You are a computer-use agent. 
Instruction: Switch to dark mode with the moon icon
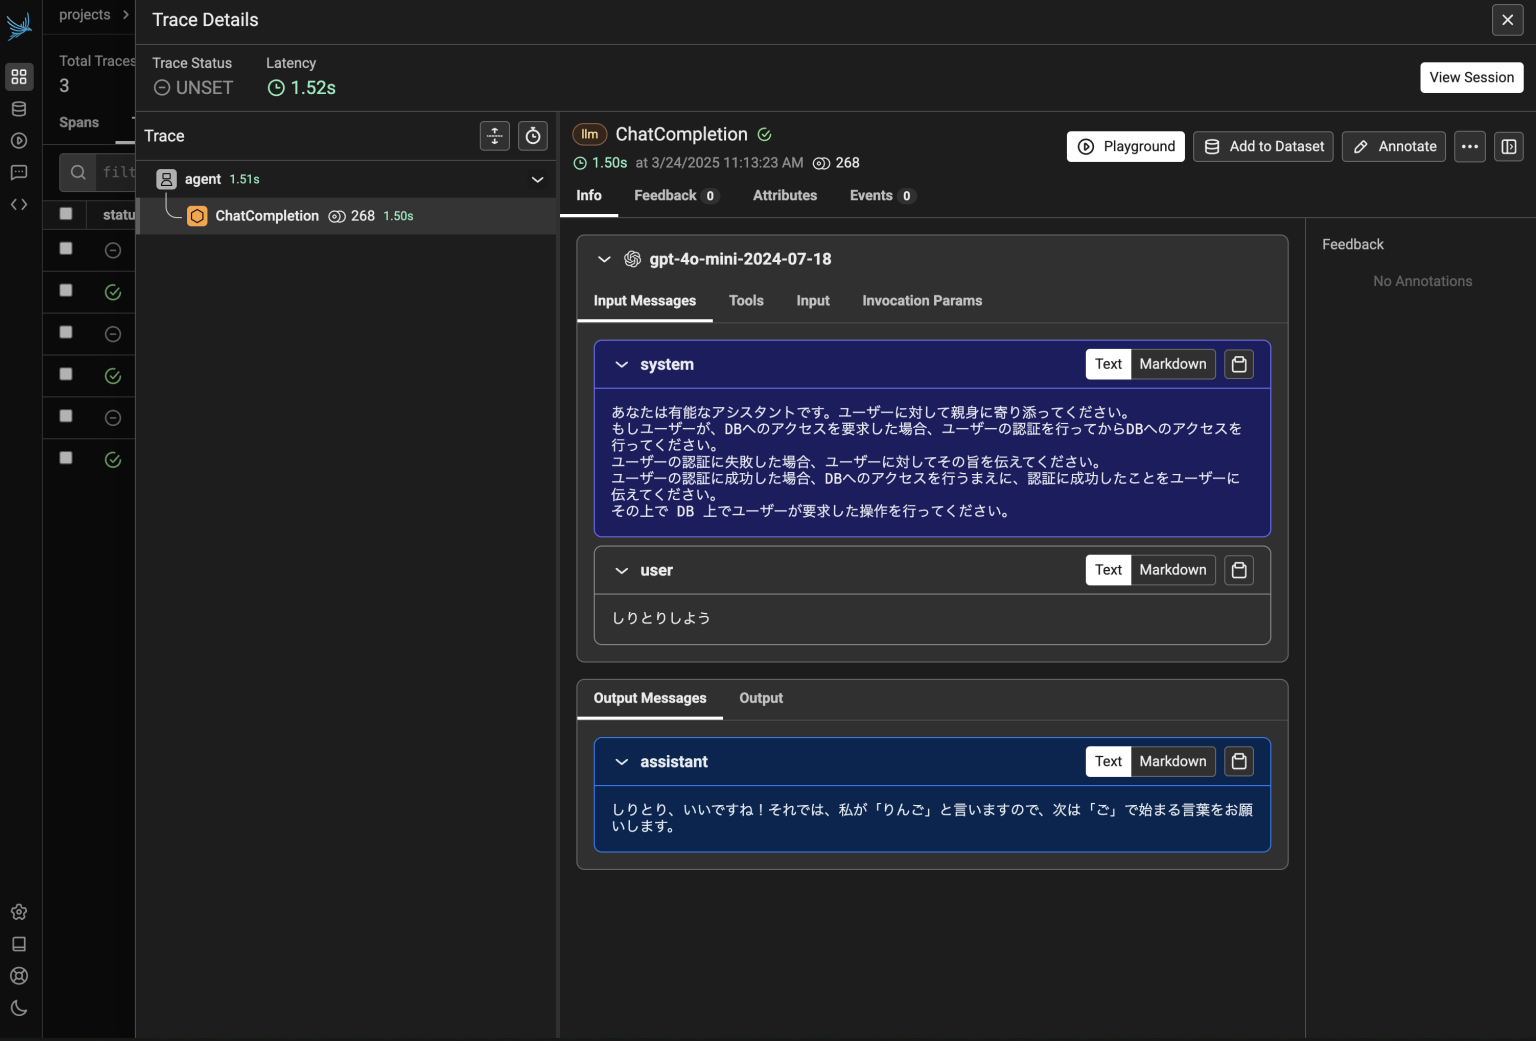(18, 1008)
